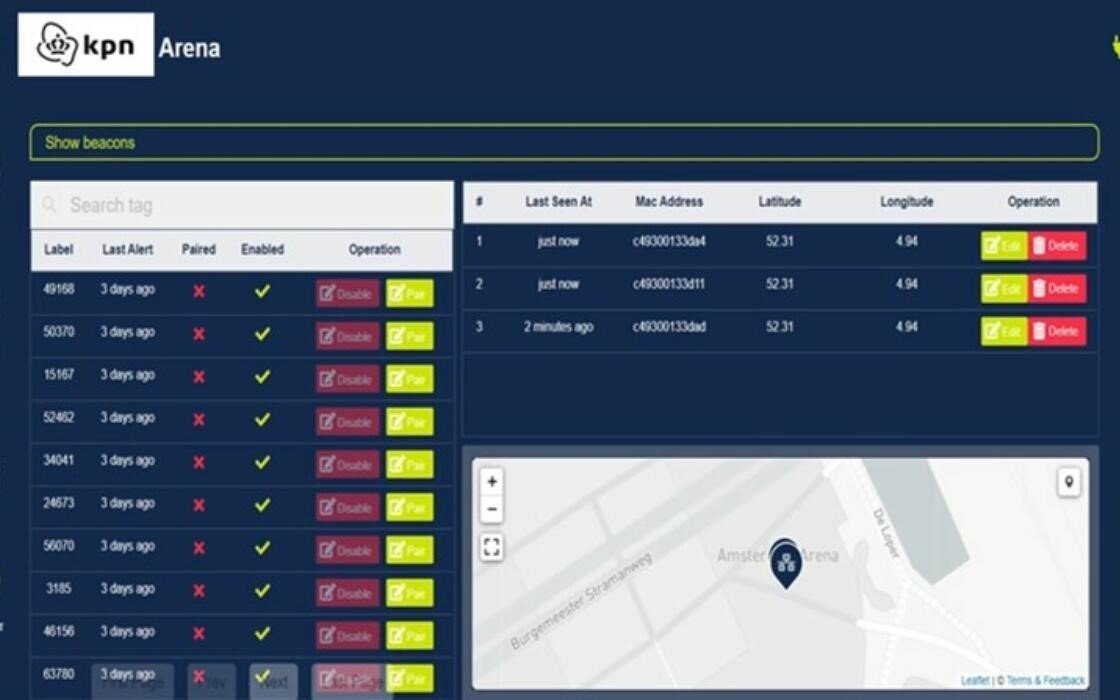Delete beacon c49300133dad
Screen dimensions: 1120x700
pyautogui.click(x=1057, y=332)
